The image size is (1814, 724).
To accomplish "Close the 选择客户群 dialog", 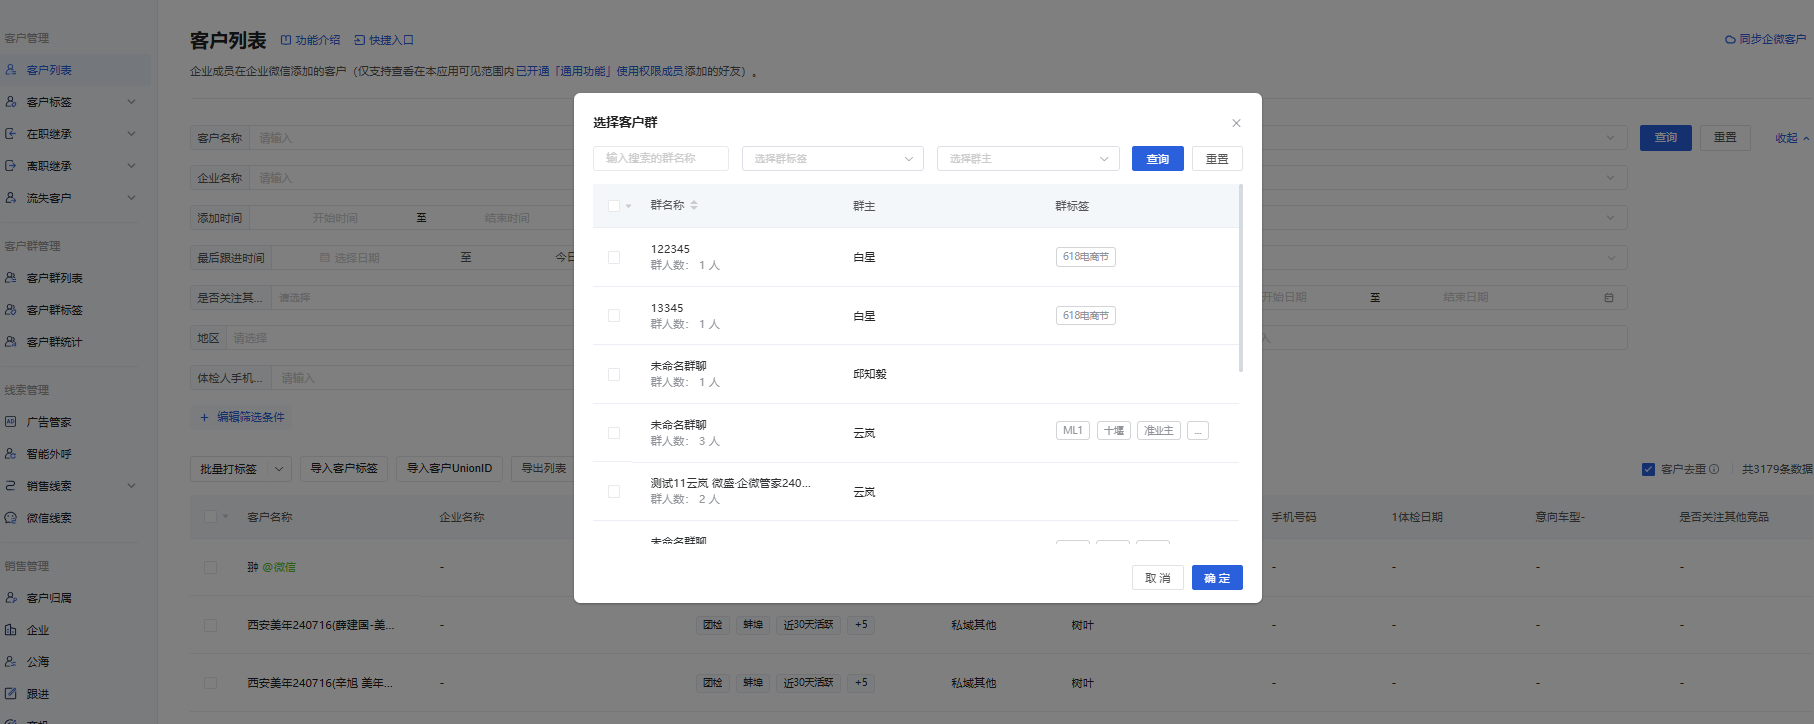I will coord(1236,123).
